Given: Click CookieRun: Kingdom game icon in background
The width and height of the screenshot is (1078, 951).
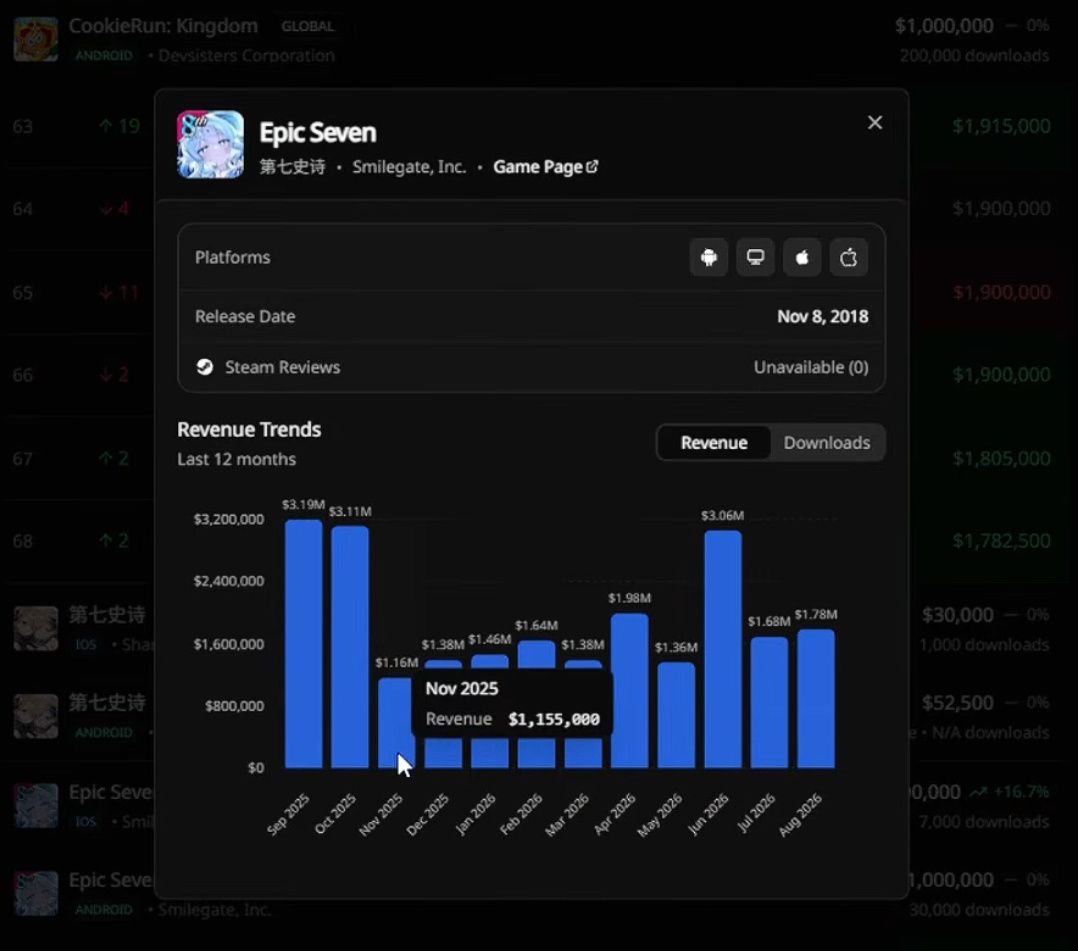Looking at the screenshot, I should 36,40.
